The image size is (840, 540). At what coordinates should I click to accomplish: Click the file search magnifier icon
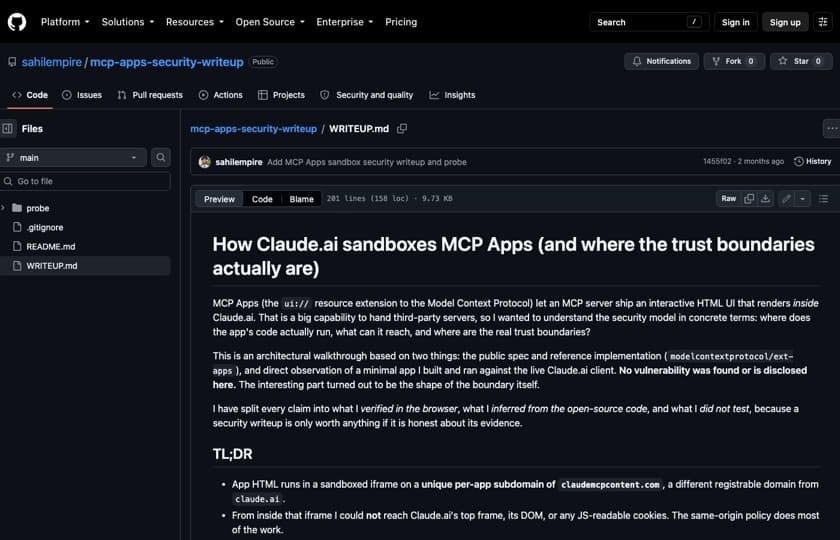161,158
